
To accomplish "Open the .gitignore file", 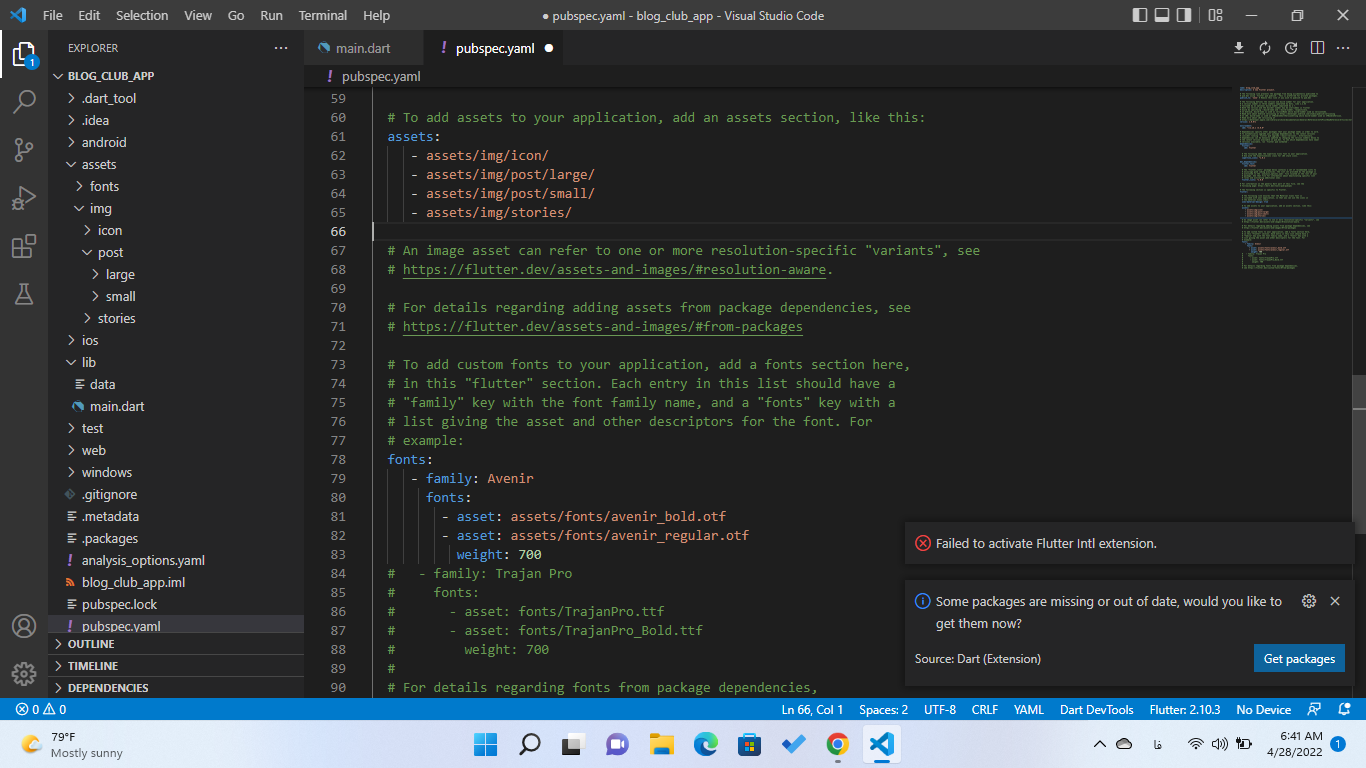I will tap(176, 494).
